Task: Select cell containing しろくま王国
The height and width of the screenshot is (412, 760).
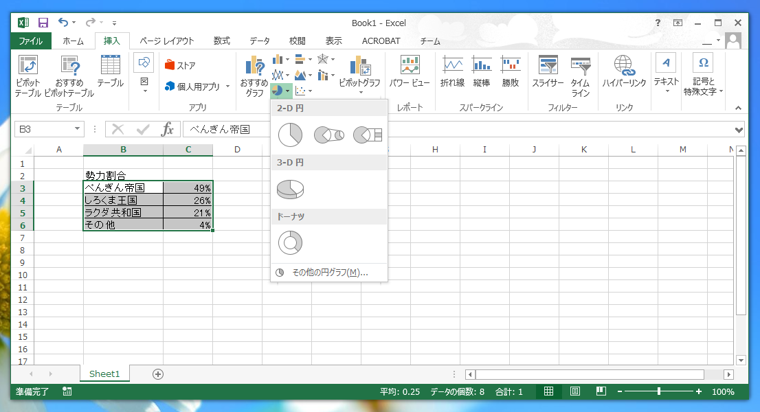Action: click(123, 200)
